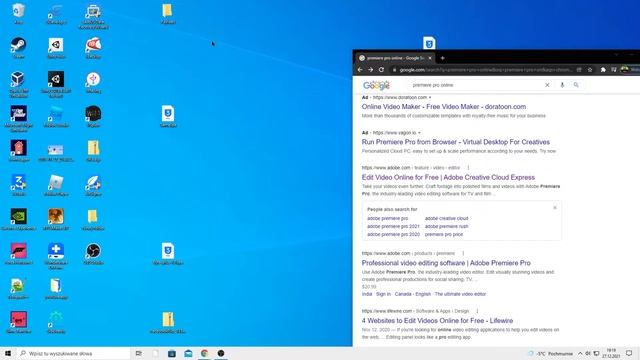Select 'adobe premiere pro 2020' related search
Image resolution: width=640 pixels, height=360 pixels.
pyautogui.click(x=393, y=234)
